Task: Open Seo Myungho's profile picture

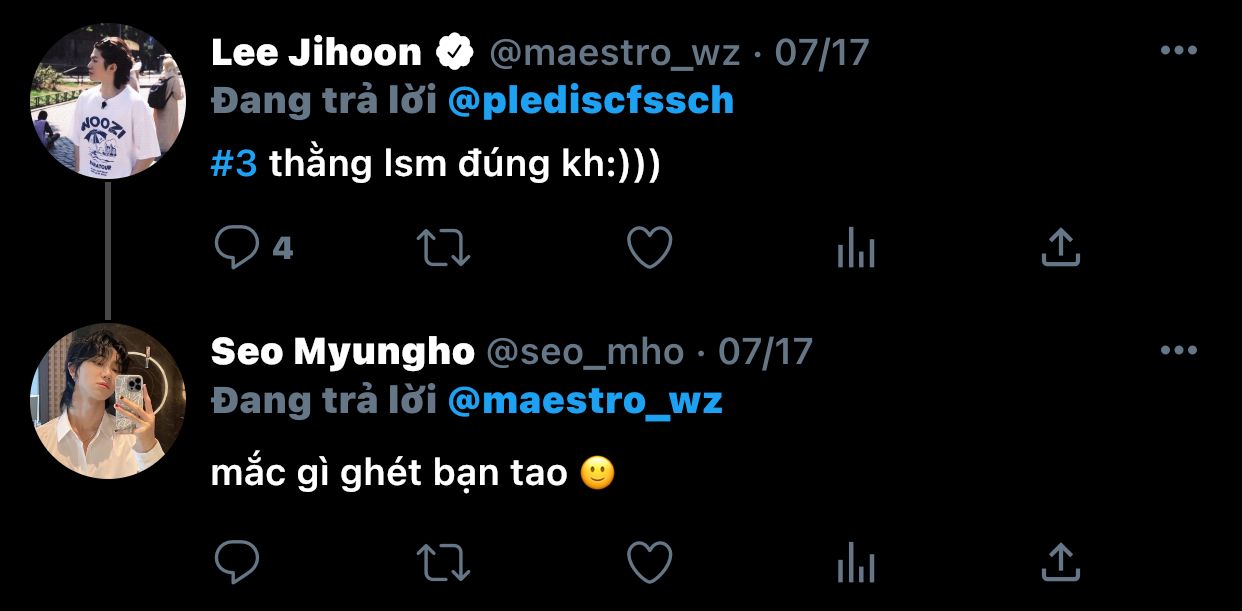Action: 108,401
